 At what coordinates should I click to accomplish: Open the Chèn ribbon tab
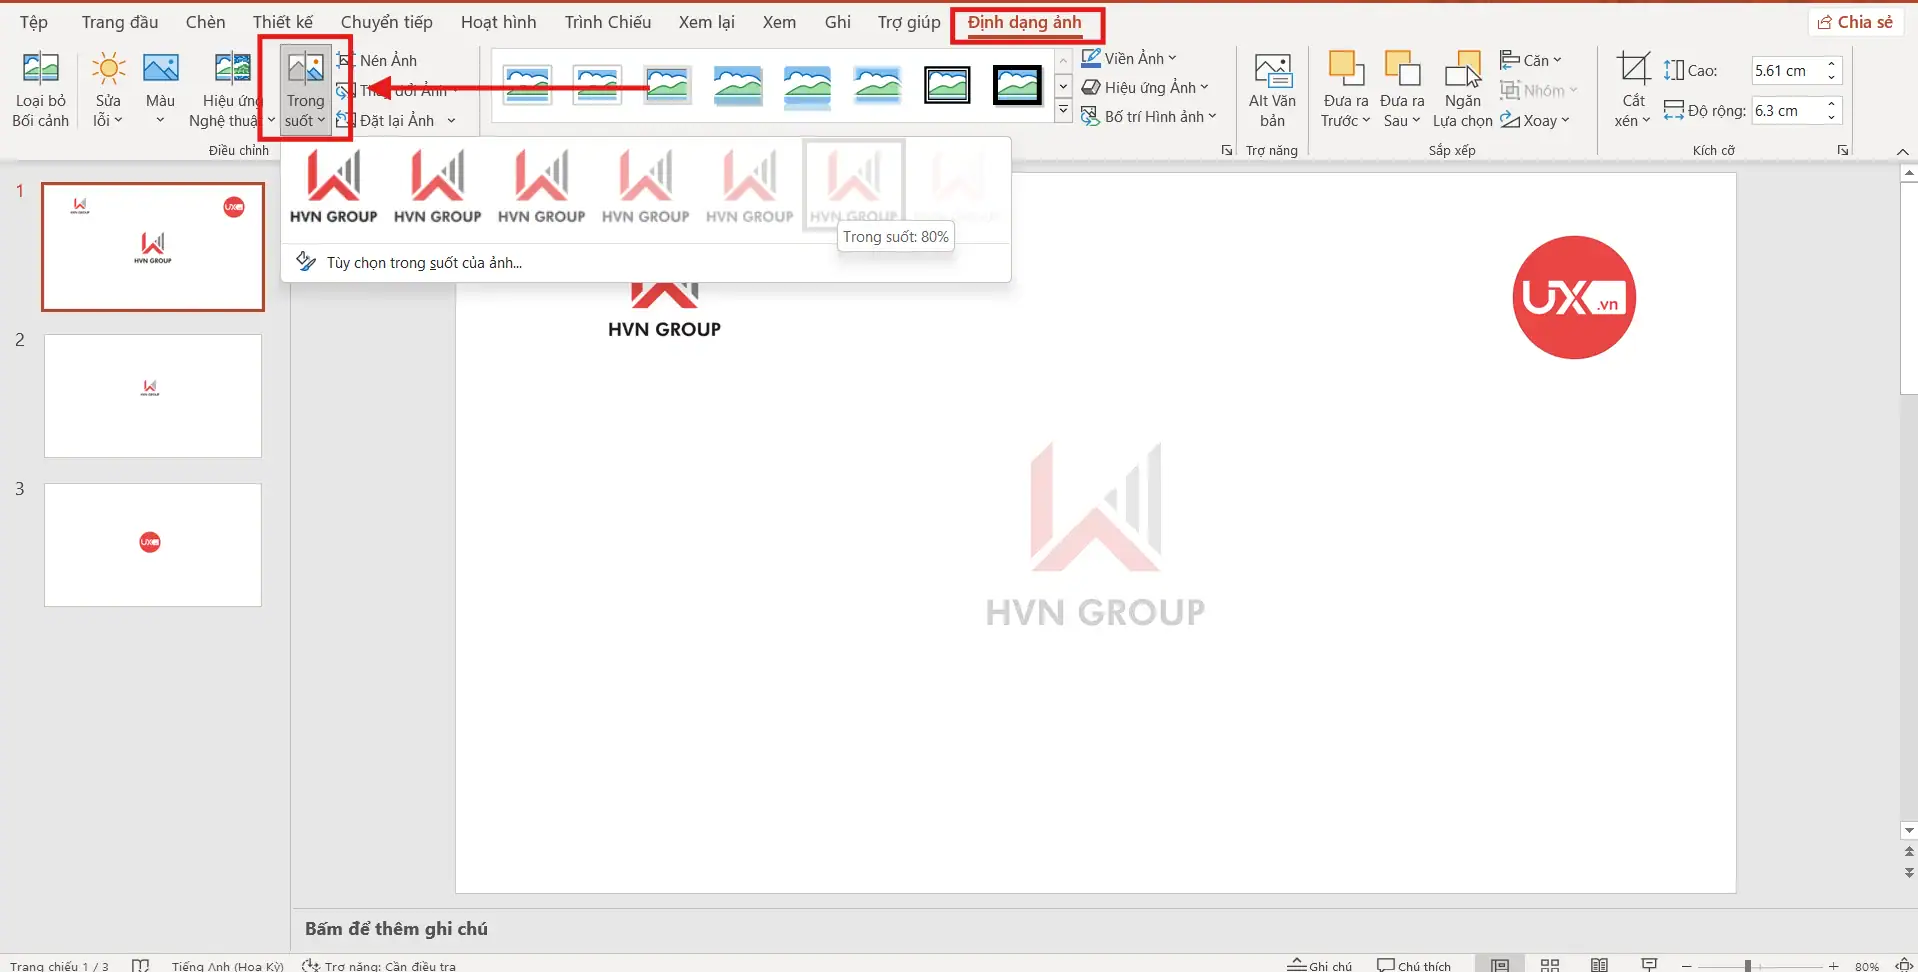[204, 21]
